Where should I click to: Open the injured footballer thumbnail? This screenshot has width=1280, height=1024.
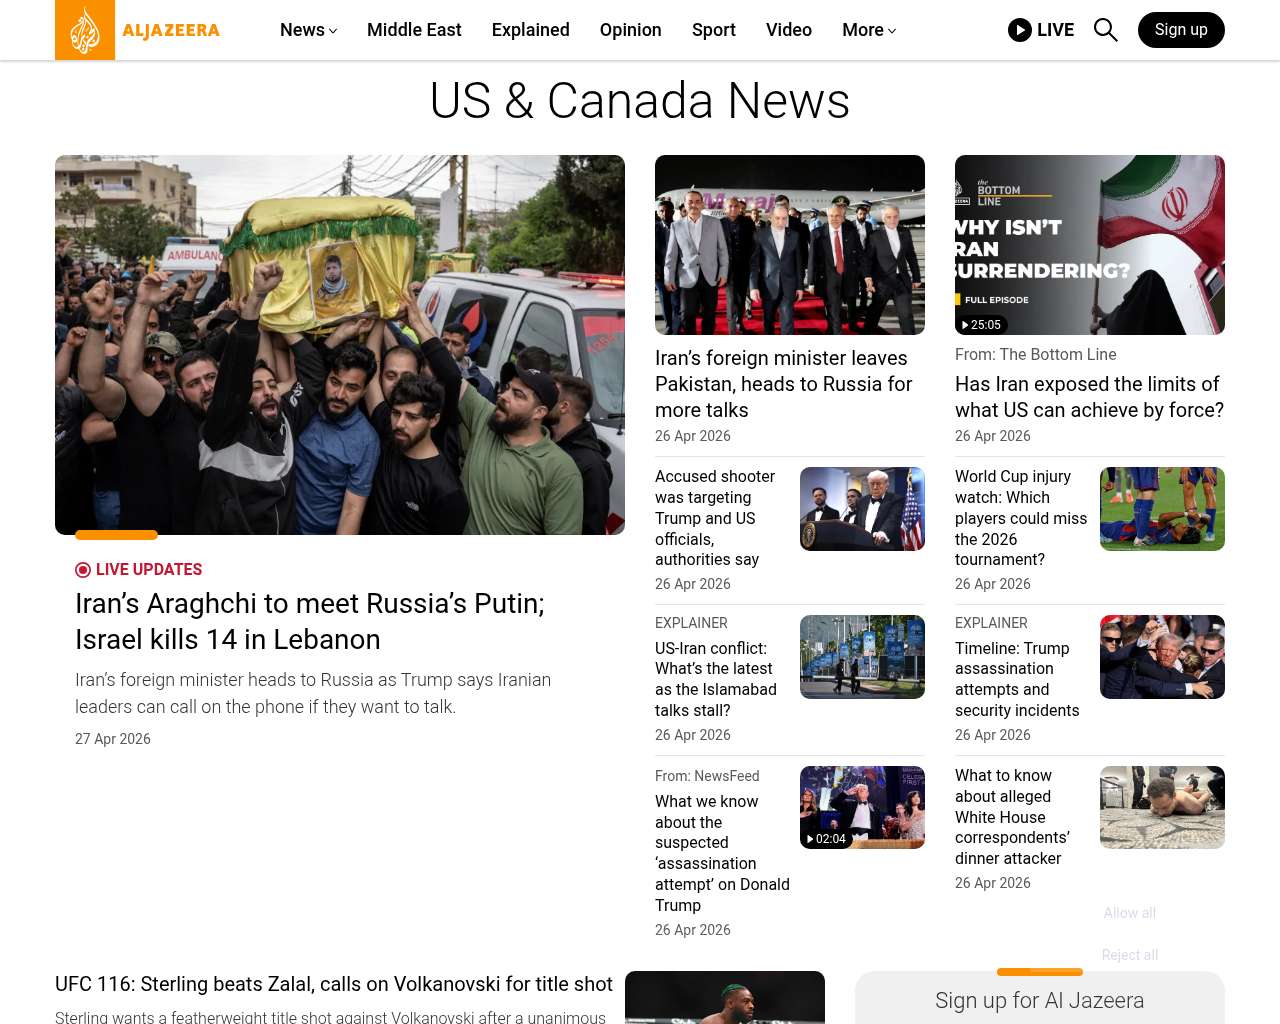(x=1162, y=509)
